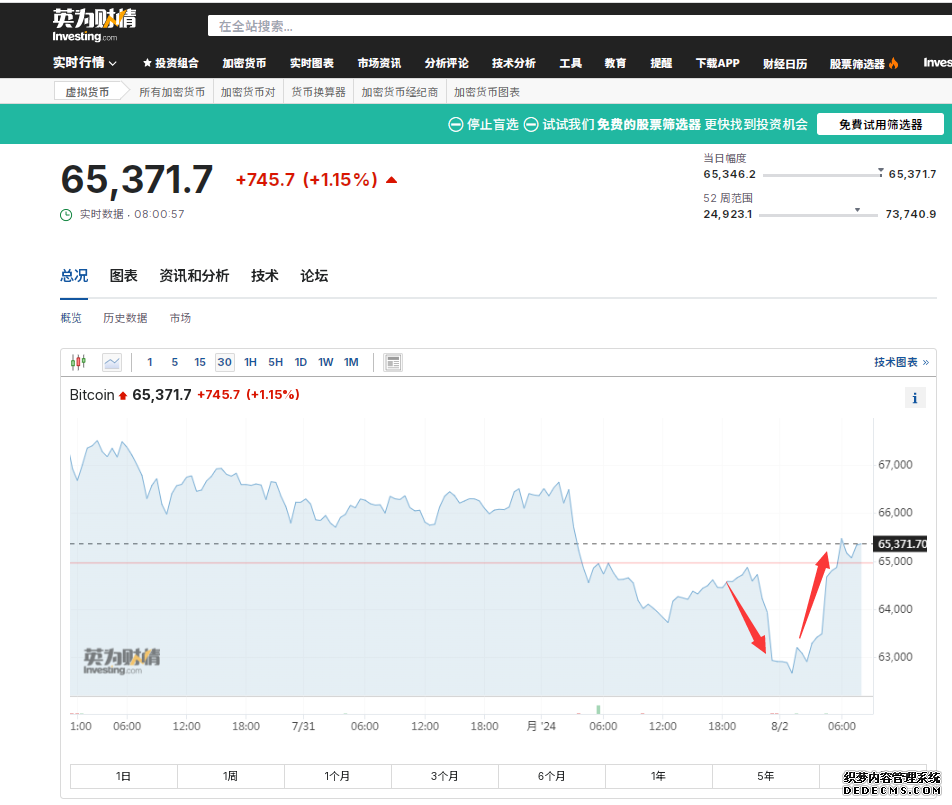This screenshot has width=952, height=805.
Task: Set chart interval to 1 minute
Action: tap(150, 362)
